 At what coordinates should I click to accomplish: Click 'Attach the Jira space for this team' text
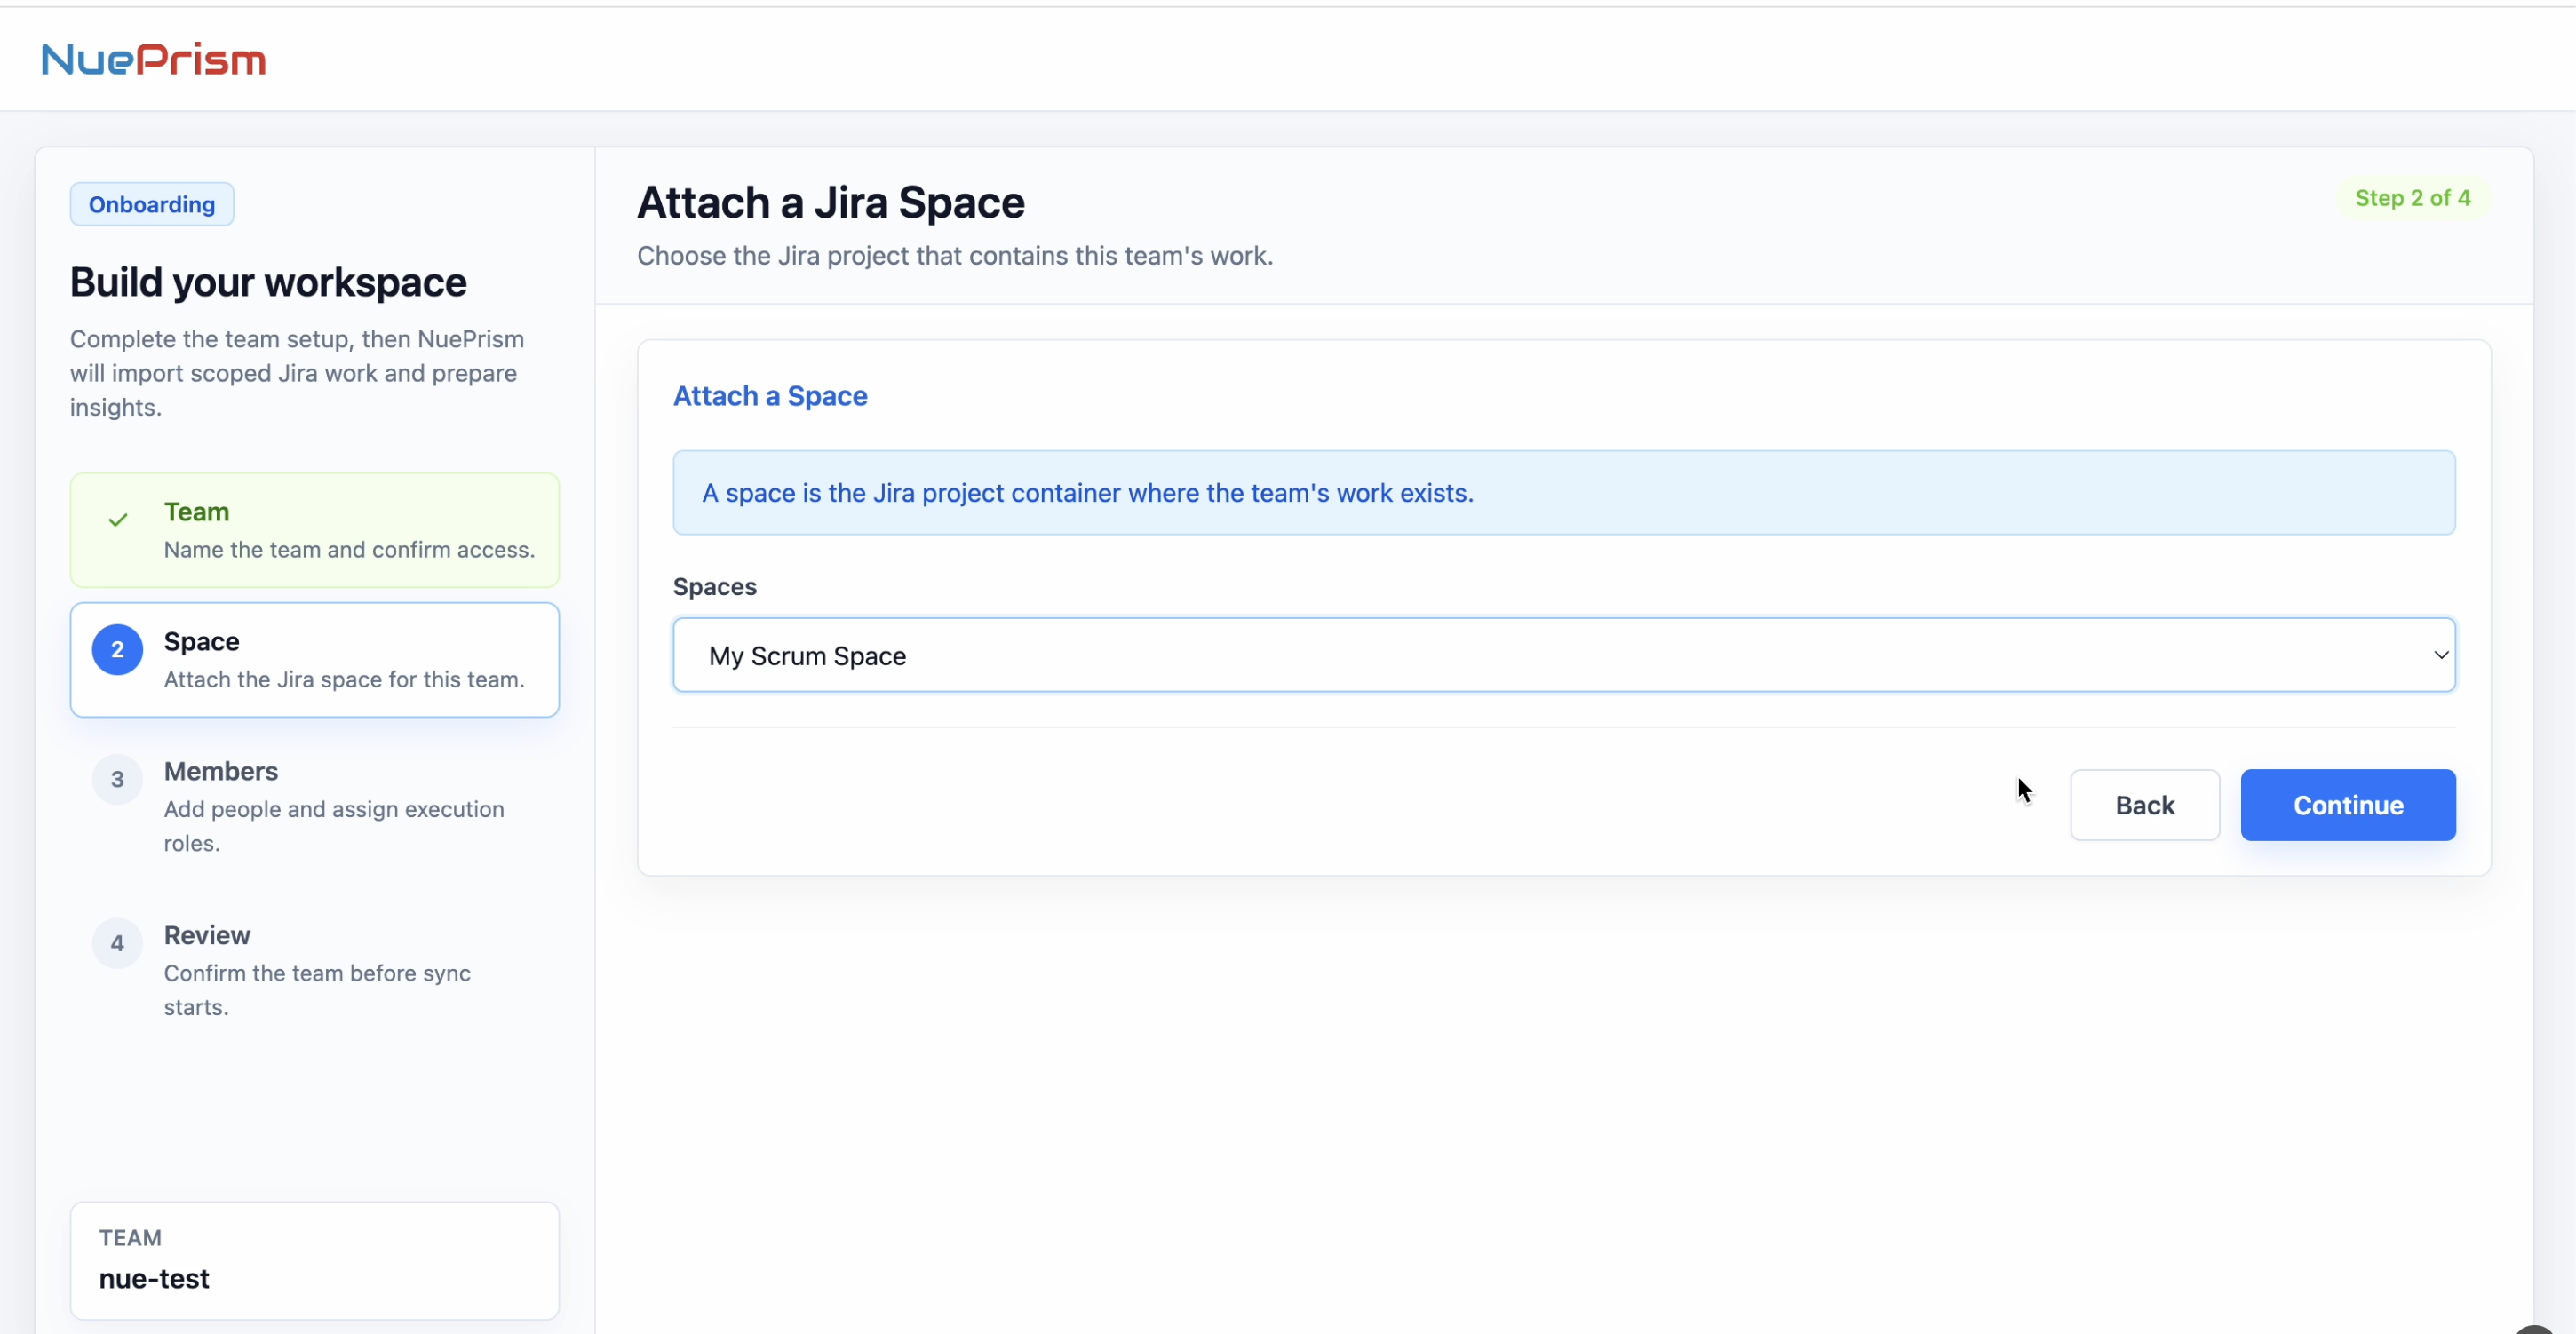tap(344, 680)
